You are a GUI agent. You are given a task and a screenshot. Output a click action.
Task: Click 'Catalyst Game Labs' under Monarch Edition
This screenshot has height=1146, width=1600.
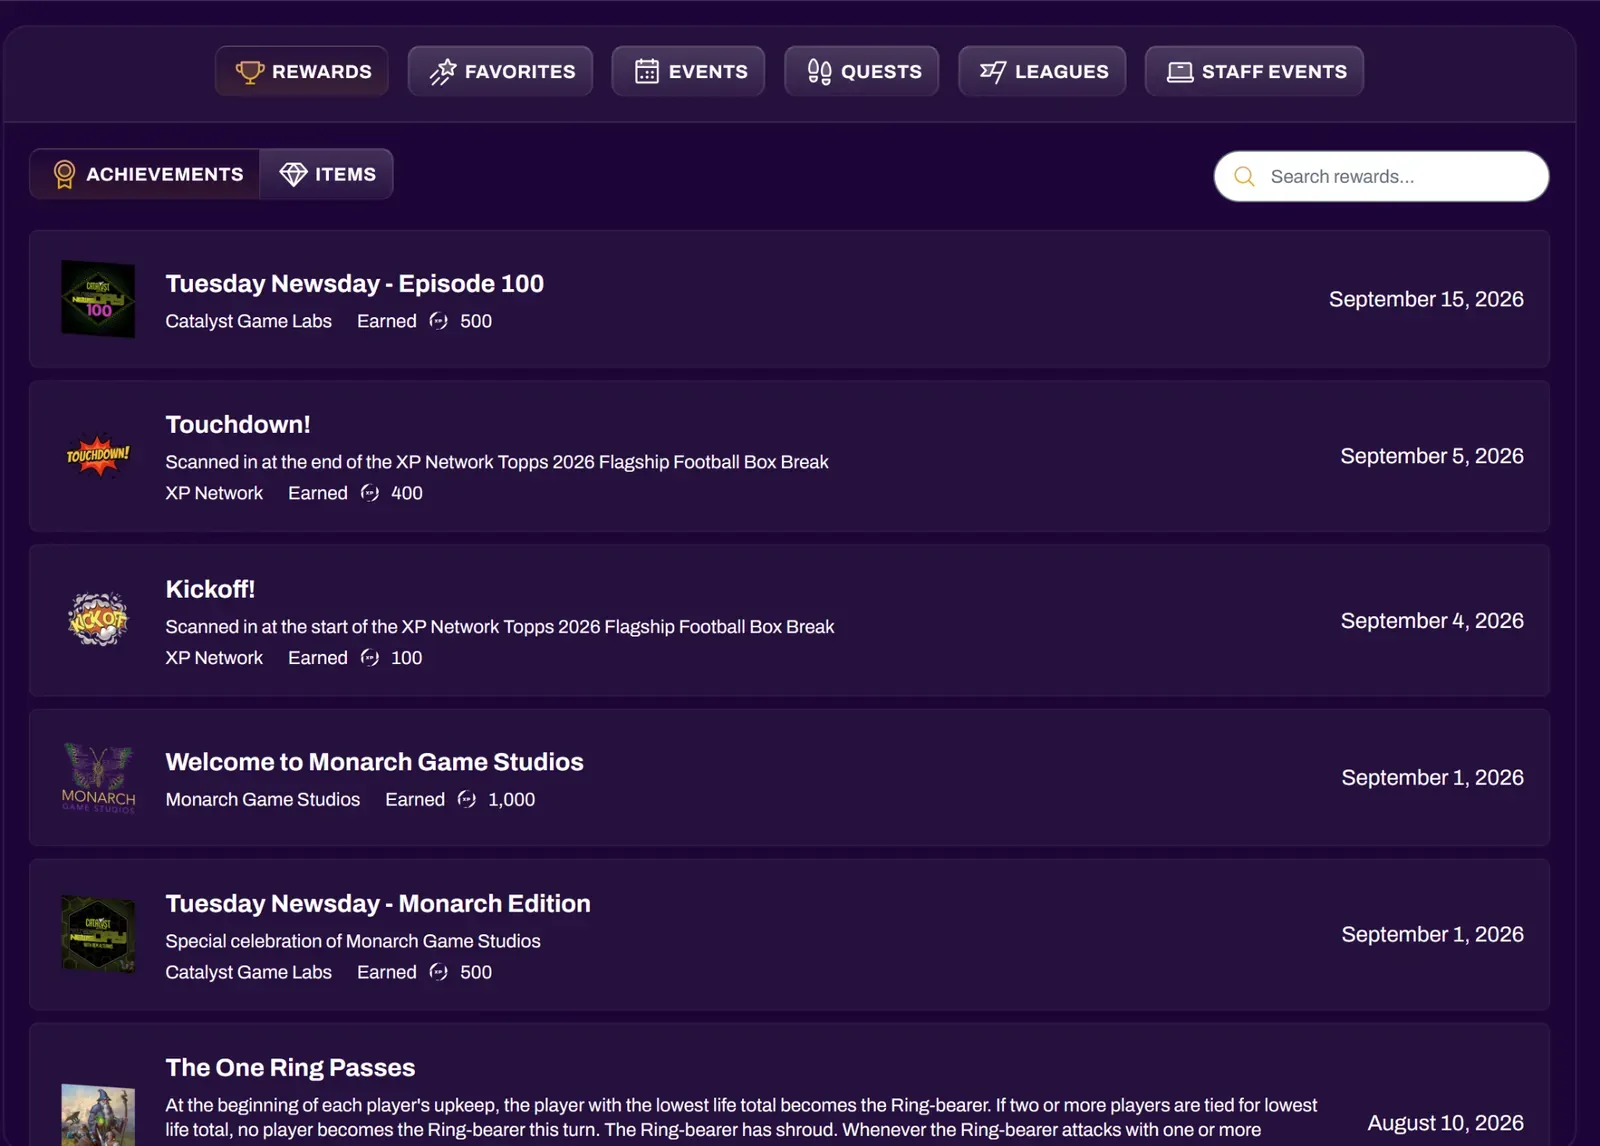pos(248,972)
